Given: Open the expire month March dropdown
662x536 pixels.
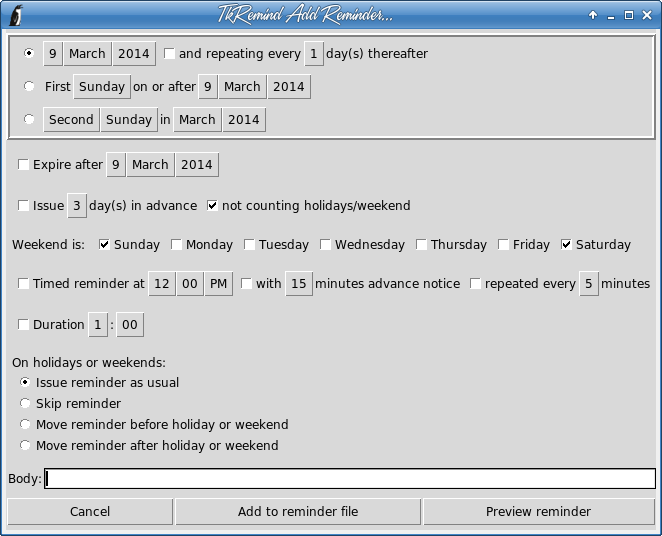Looking at the screenshot, I should [150, 165].
